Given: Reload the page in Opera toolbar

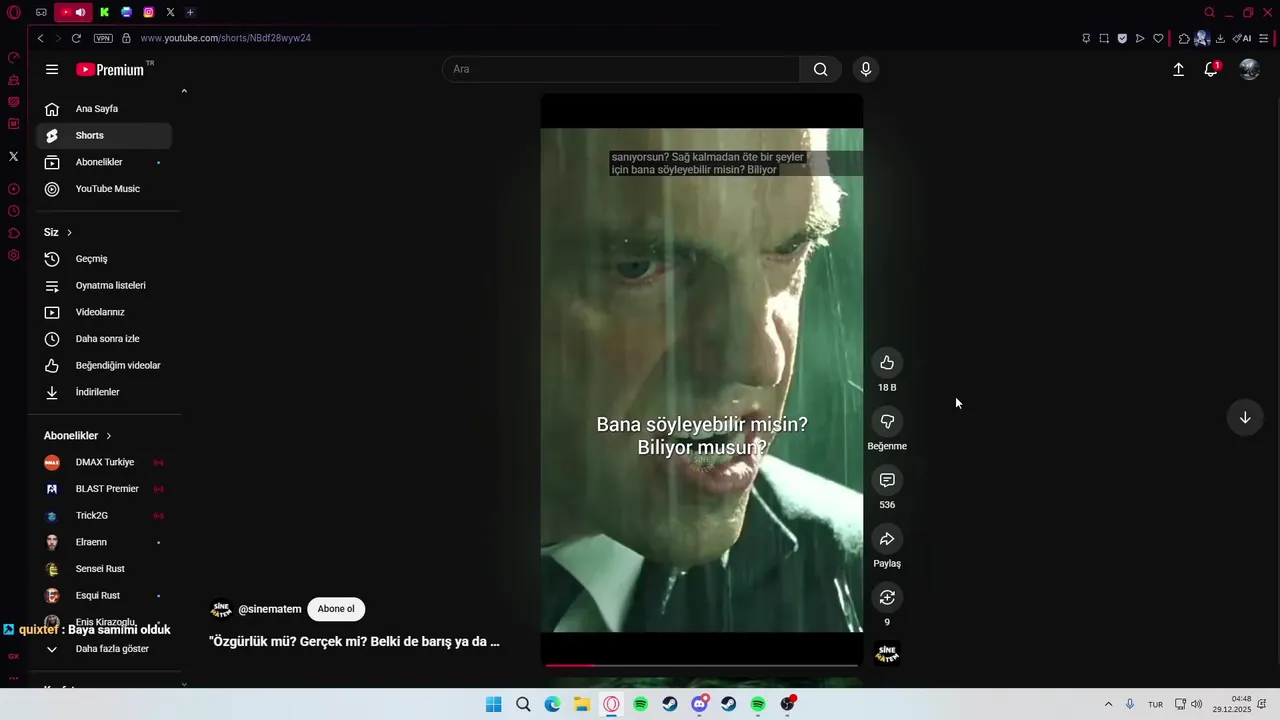Looking at the screenshot, I should click(76, 38).
